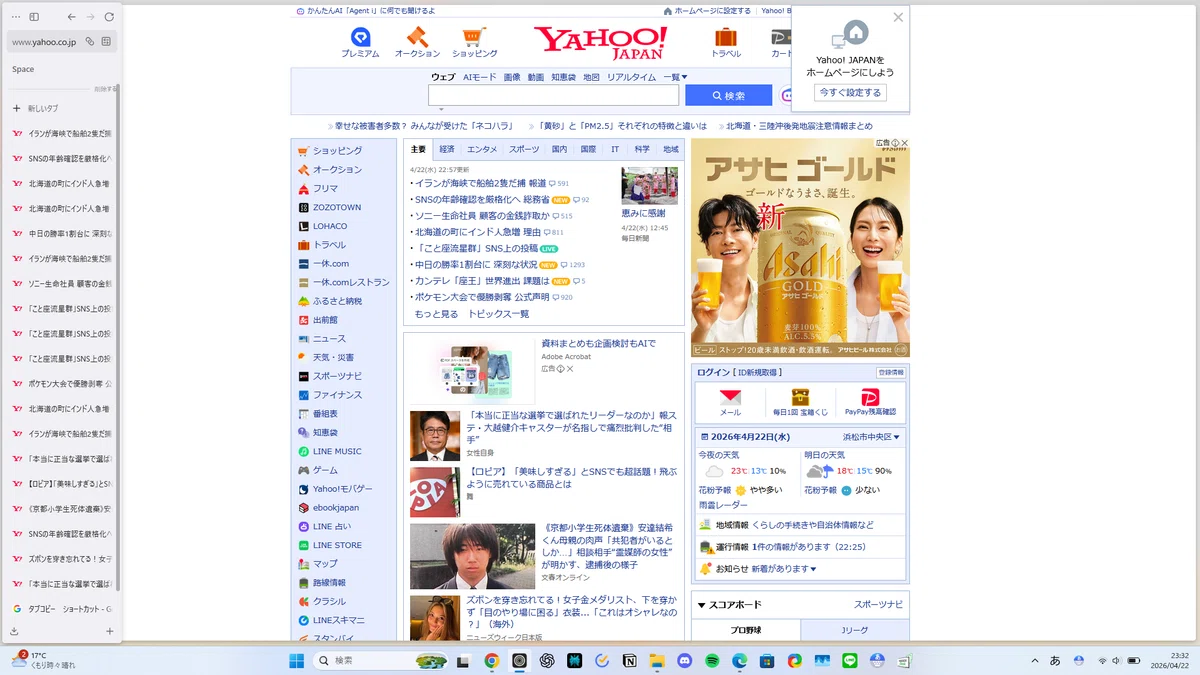Image resolution: width=1200 pixels, height=675 pixels.
Task: Expand the お知らせ 新着があります dropdown
Action: tap(783, 569)
